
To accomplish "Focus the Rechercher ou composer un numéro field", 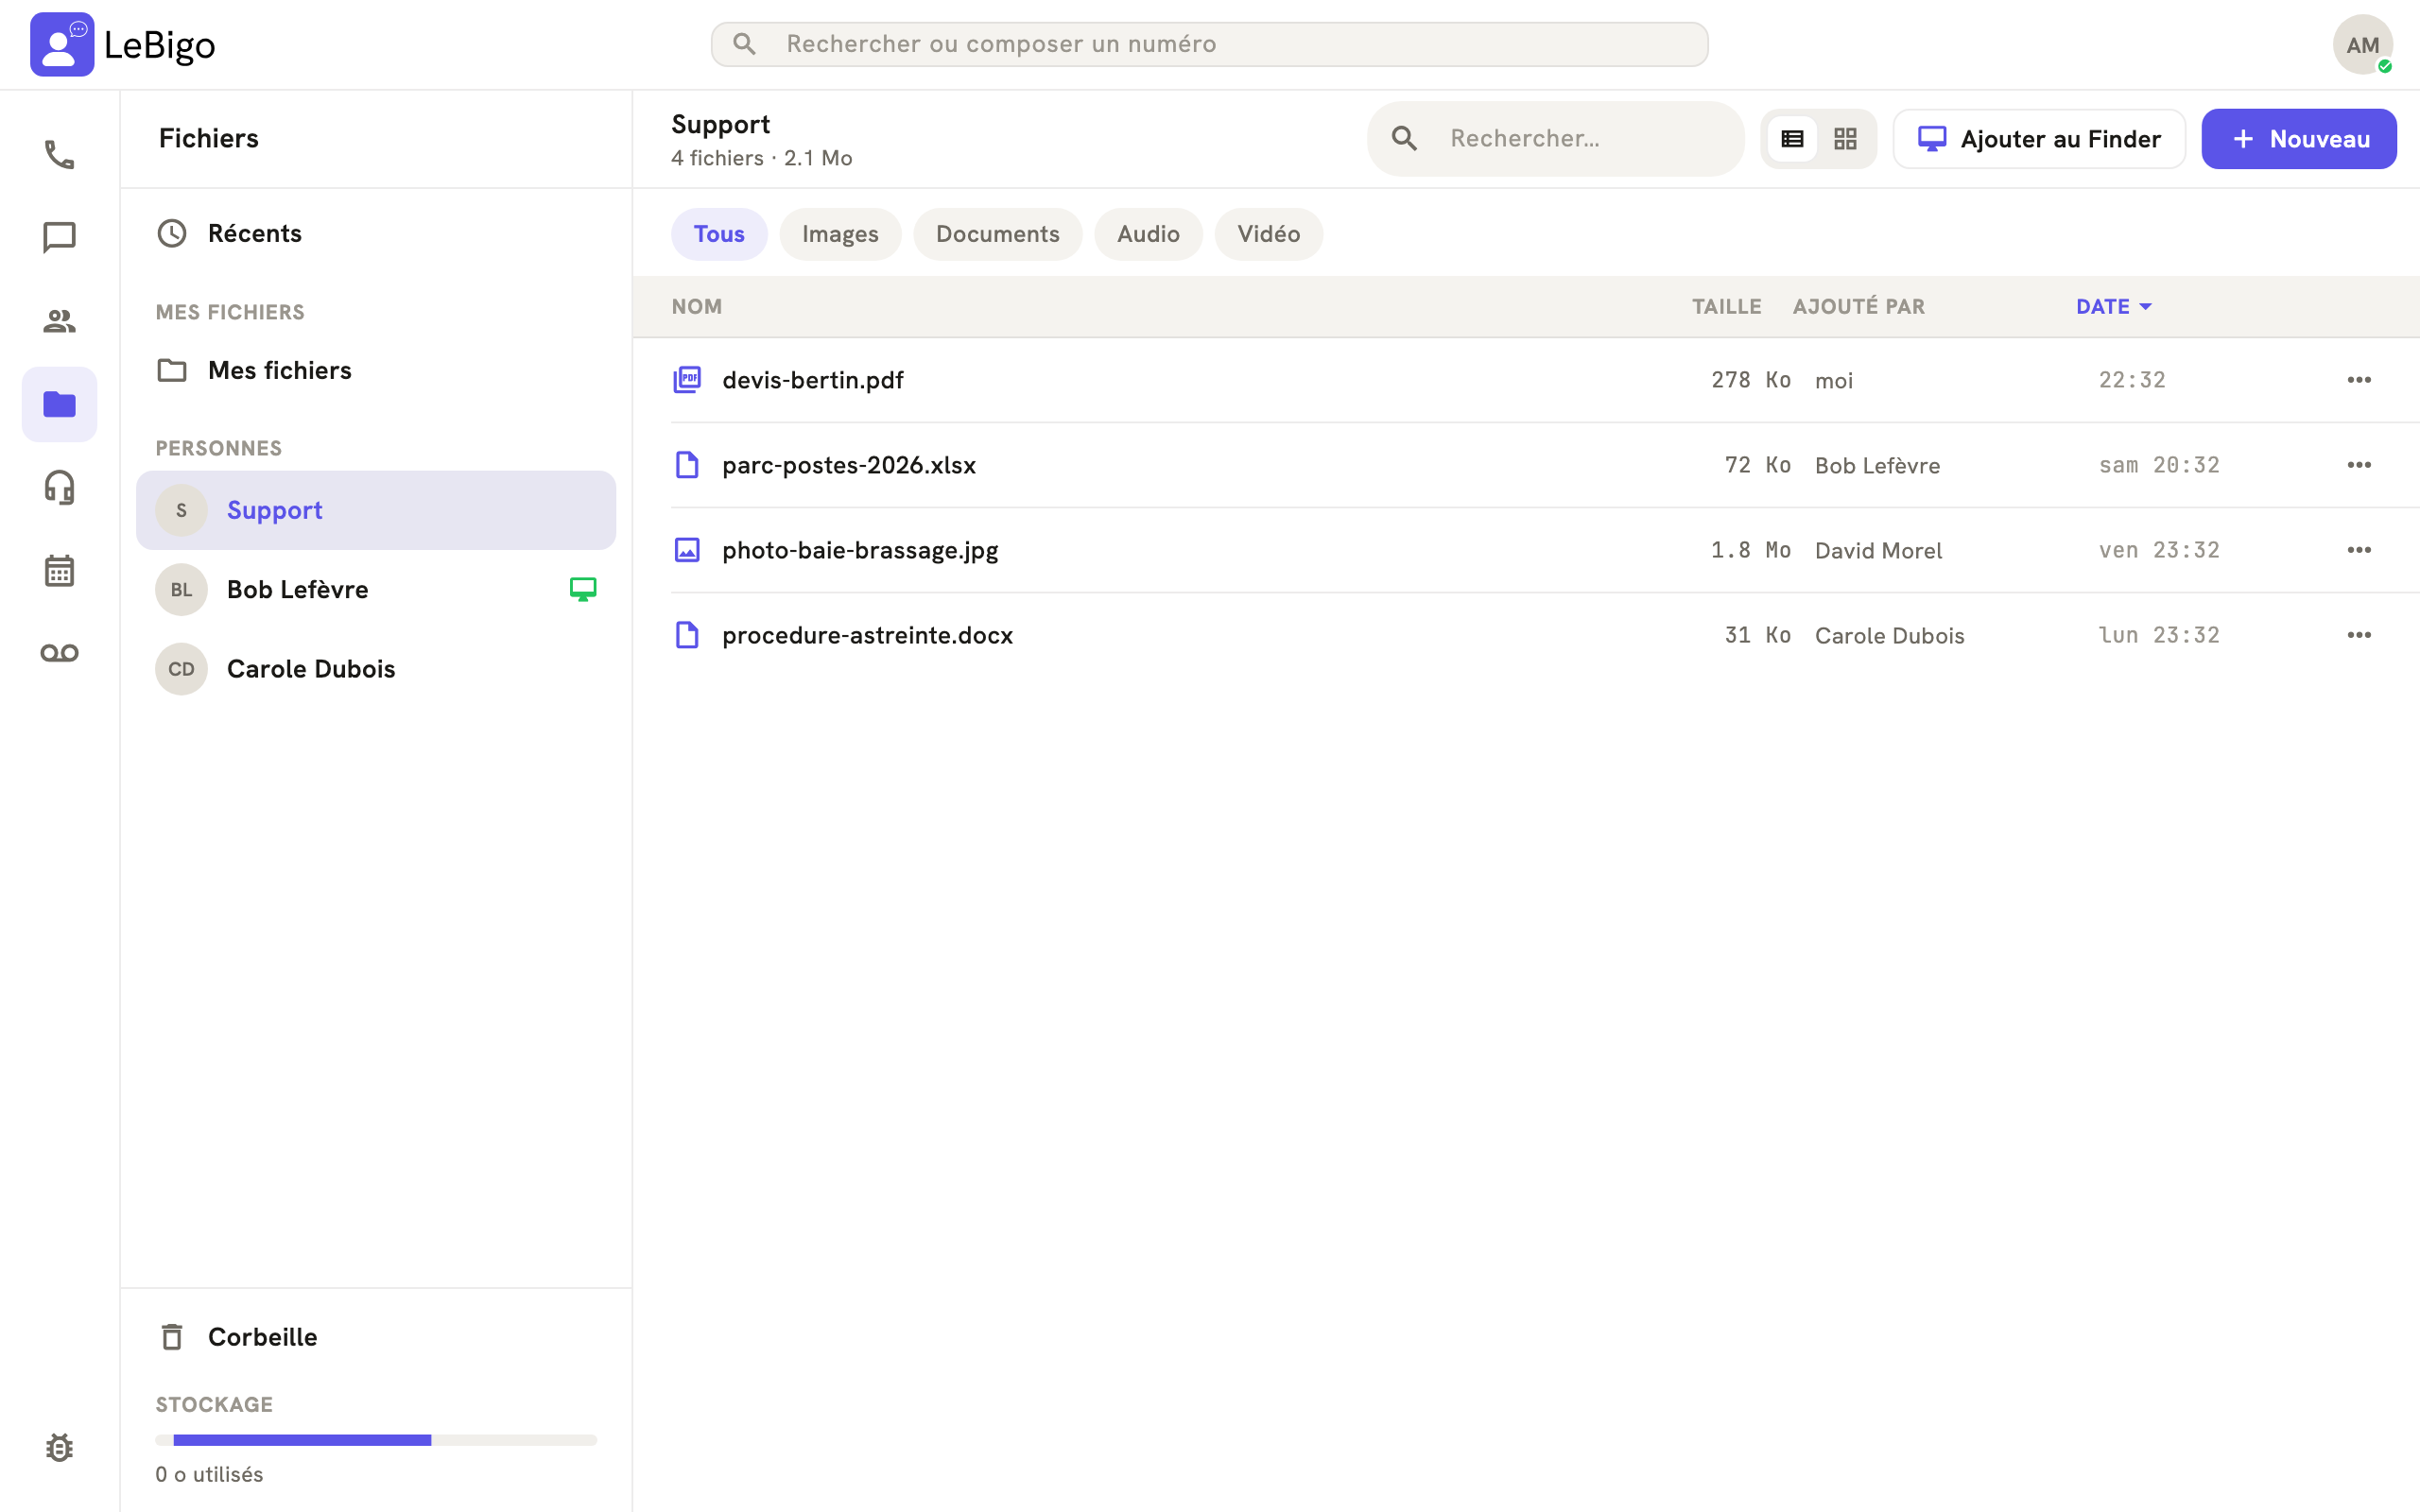I will pyautogui.click(x=1209, y=44).
